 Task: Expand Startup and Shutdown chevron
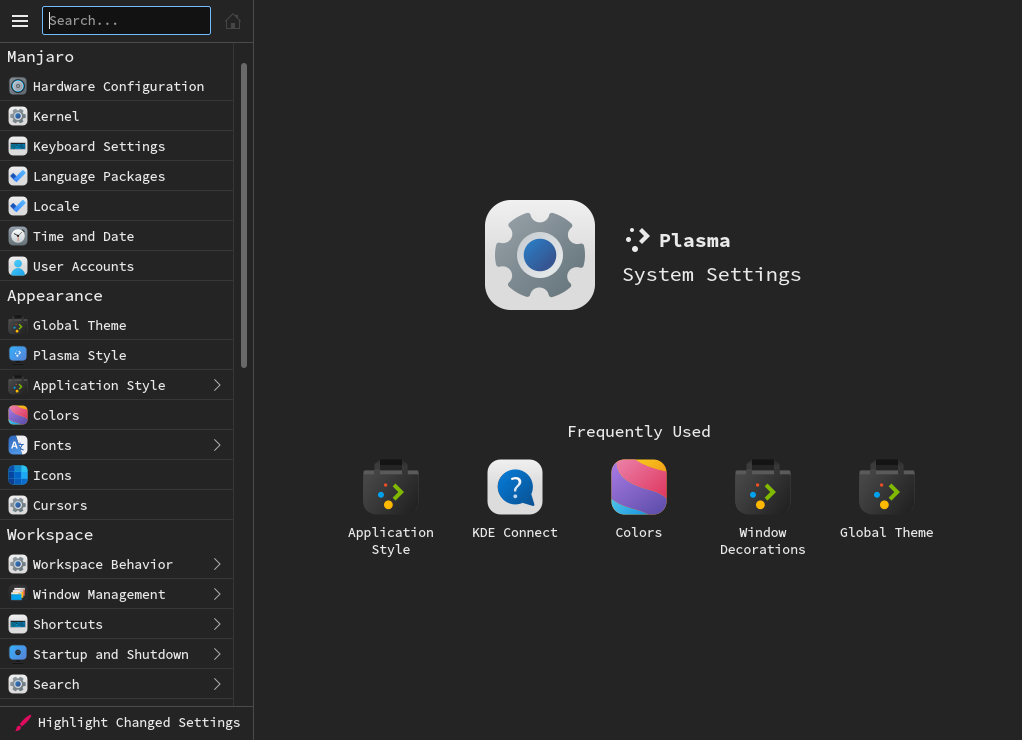(x=217, y=654)
